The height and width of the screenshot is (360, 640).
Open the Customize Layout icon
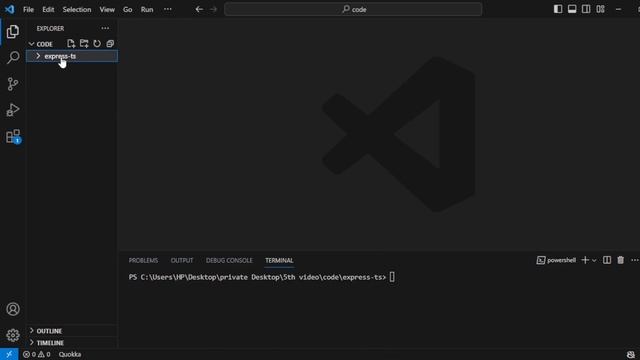[x=600, y=9]
